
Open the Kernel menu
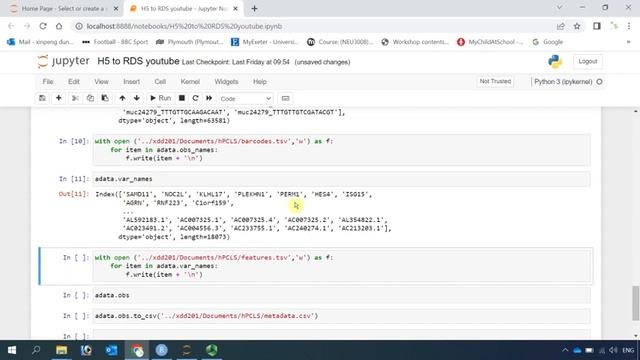tap(190, 82)
